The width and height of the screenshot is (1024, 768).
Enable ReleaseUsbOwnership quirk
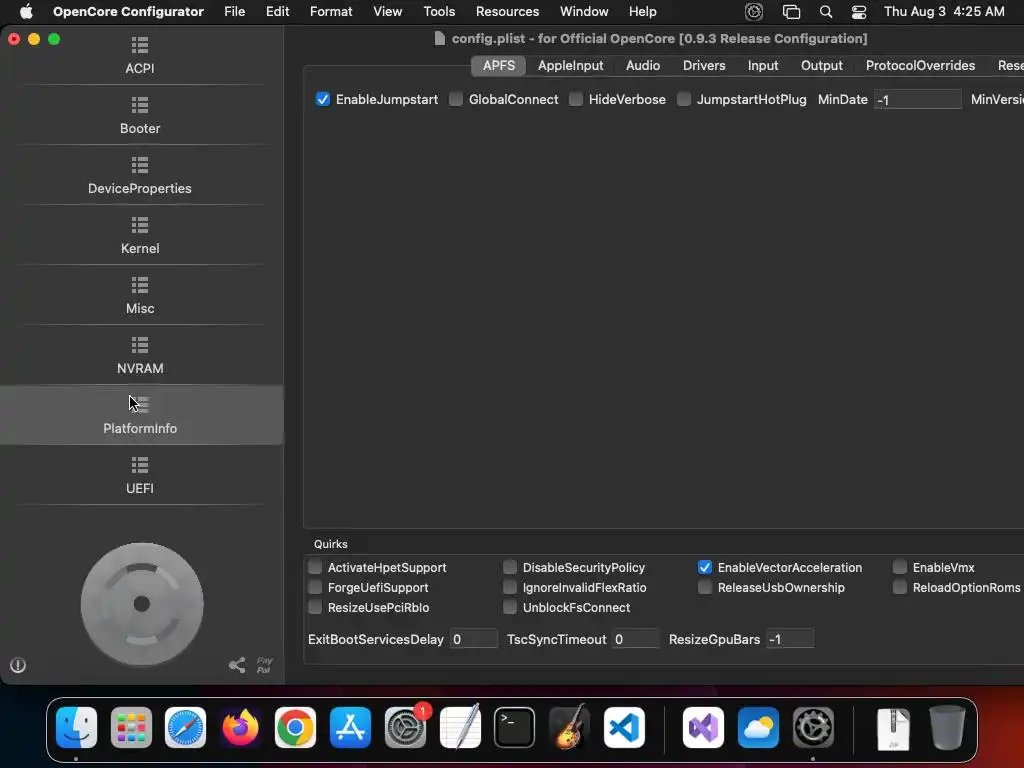click(x=705, y=587)
